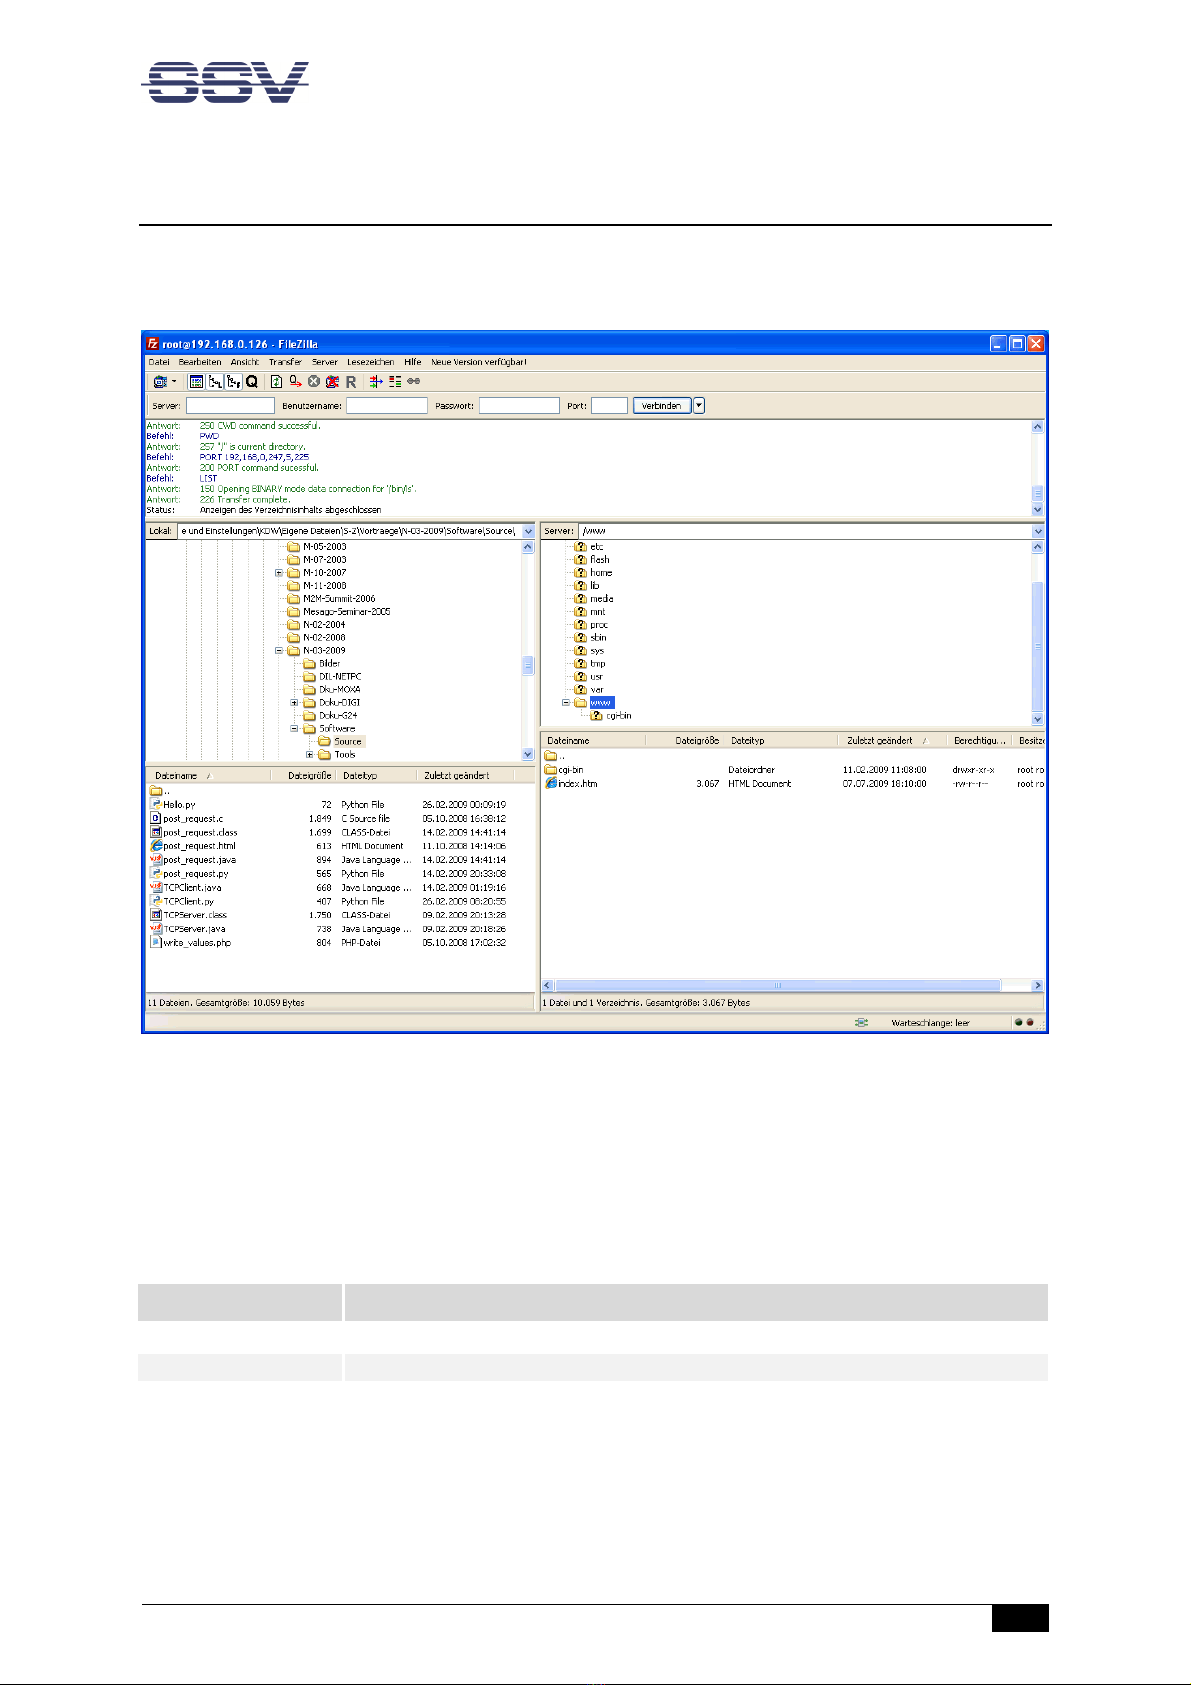1191x1685 pixels.
Task: Open the Lokal path dropdown
Action: 529,531
